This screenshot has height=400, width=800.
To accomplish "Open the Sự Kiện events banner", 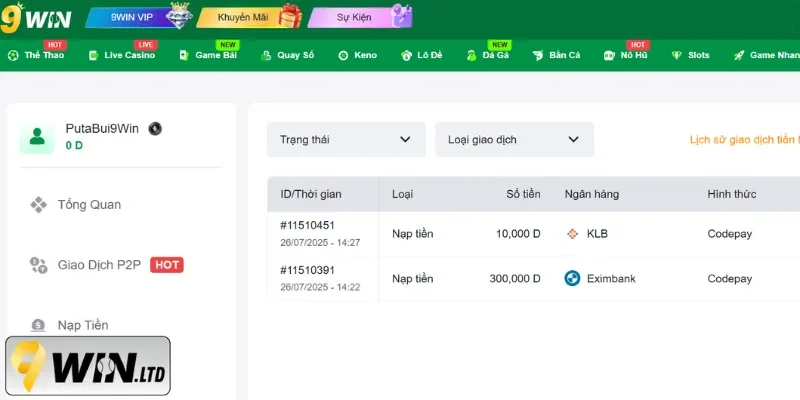I will click(360, 17).
